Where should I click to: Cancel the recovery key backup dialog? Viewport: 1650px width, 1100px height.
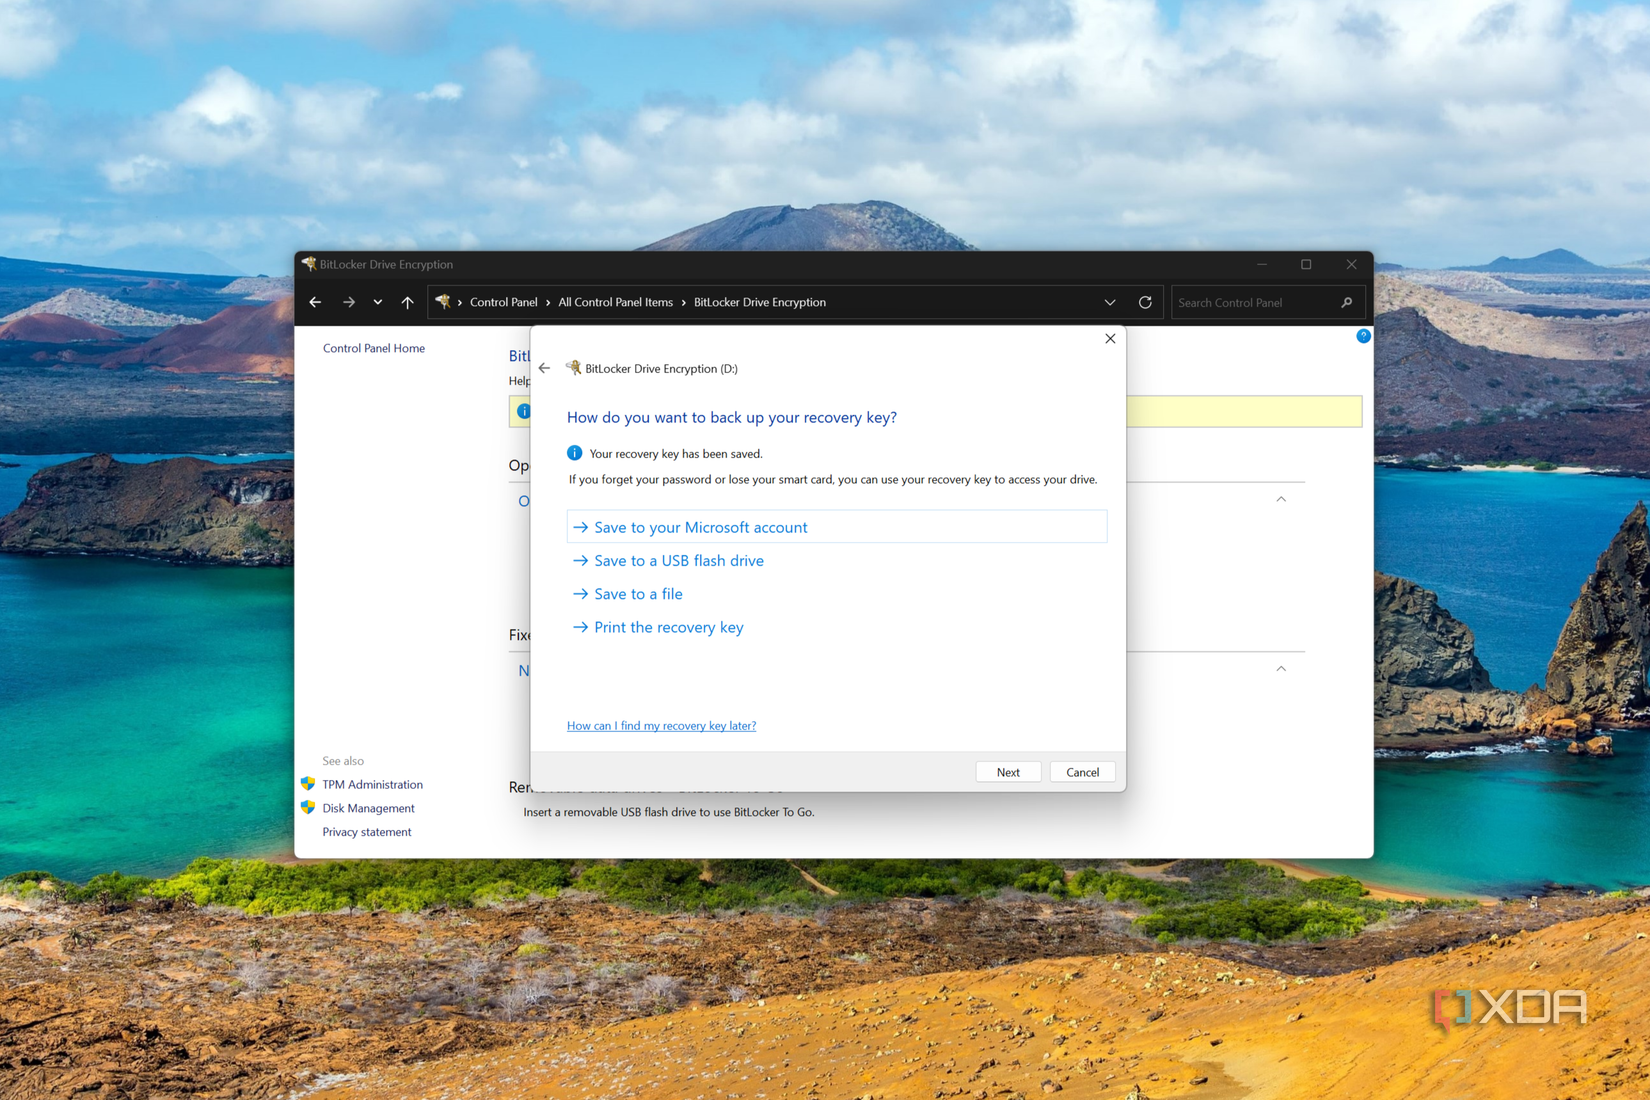(x=1082, y=771)
